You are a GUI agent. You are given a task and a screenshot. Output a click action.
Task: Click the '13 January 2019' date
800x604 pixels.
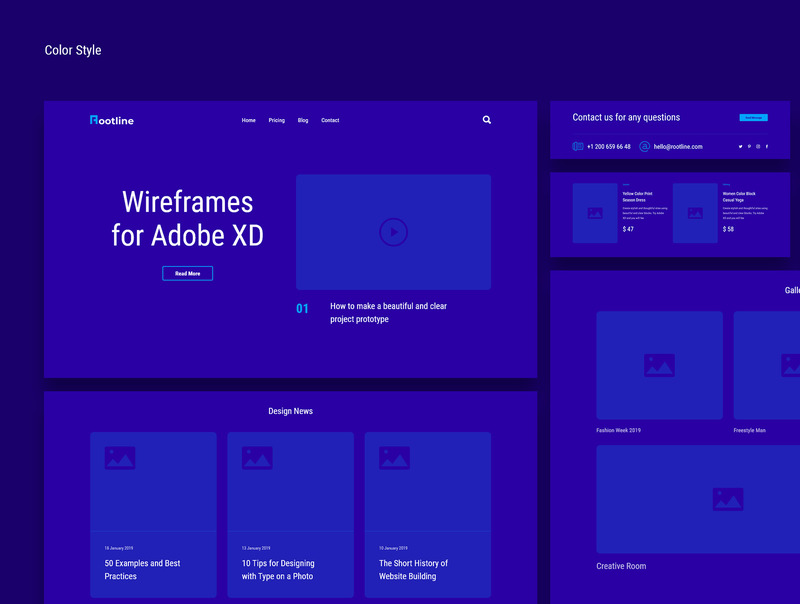tap(256, 548)
